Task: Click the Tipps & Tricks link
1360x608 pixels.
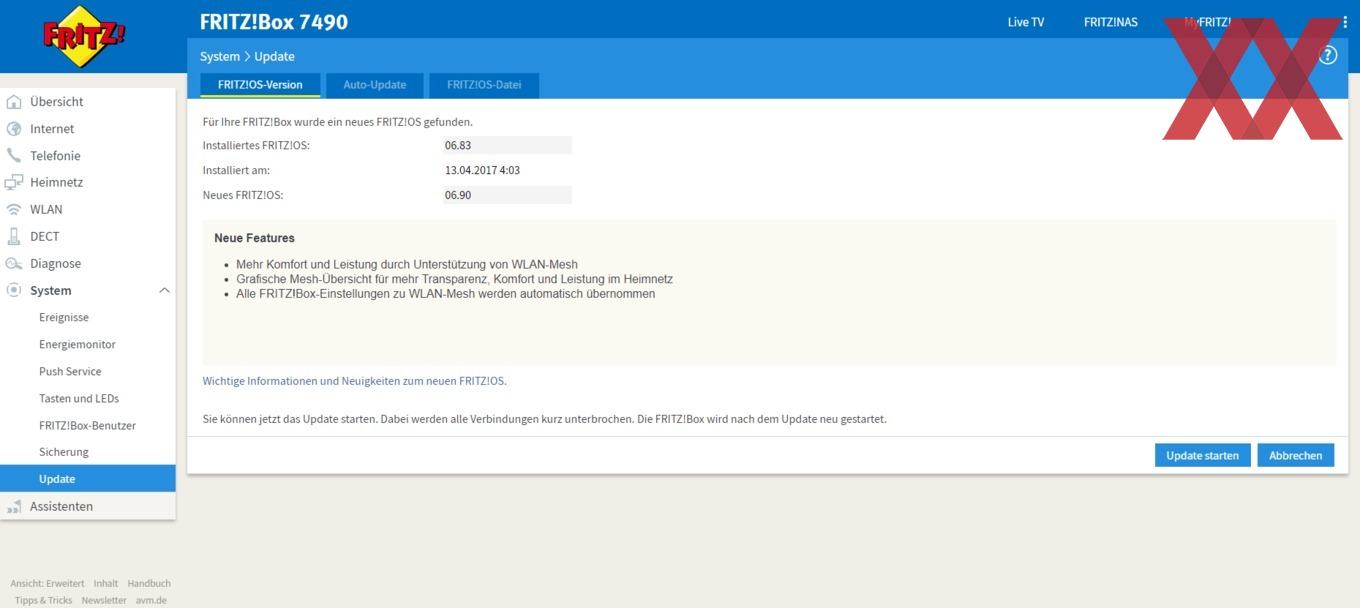Action: (43, 601)
